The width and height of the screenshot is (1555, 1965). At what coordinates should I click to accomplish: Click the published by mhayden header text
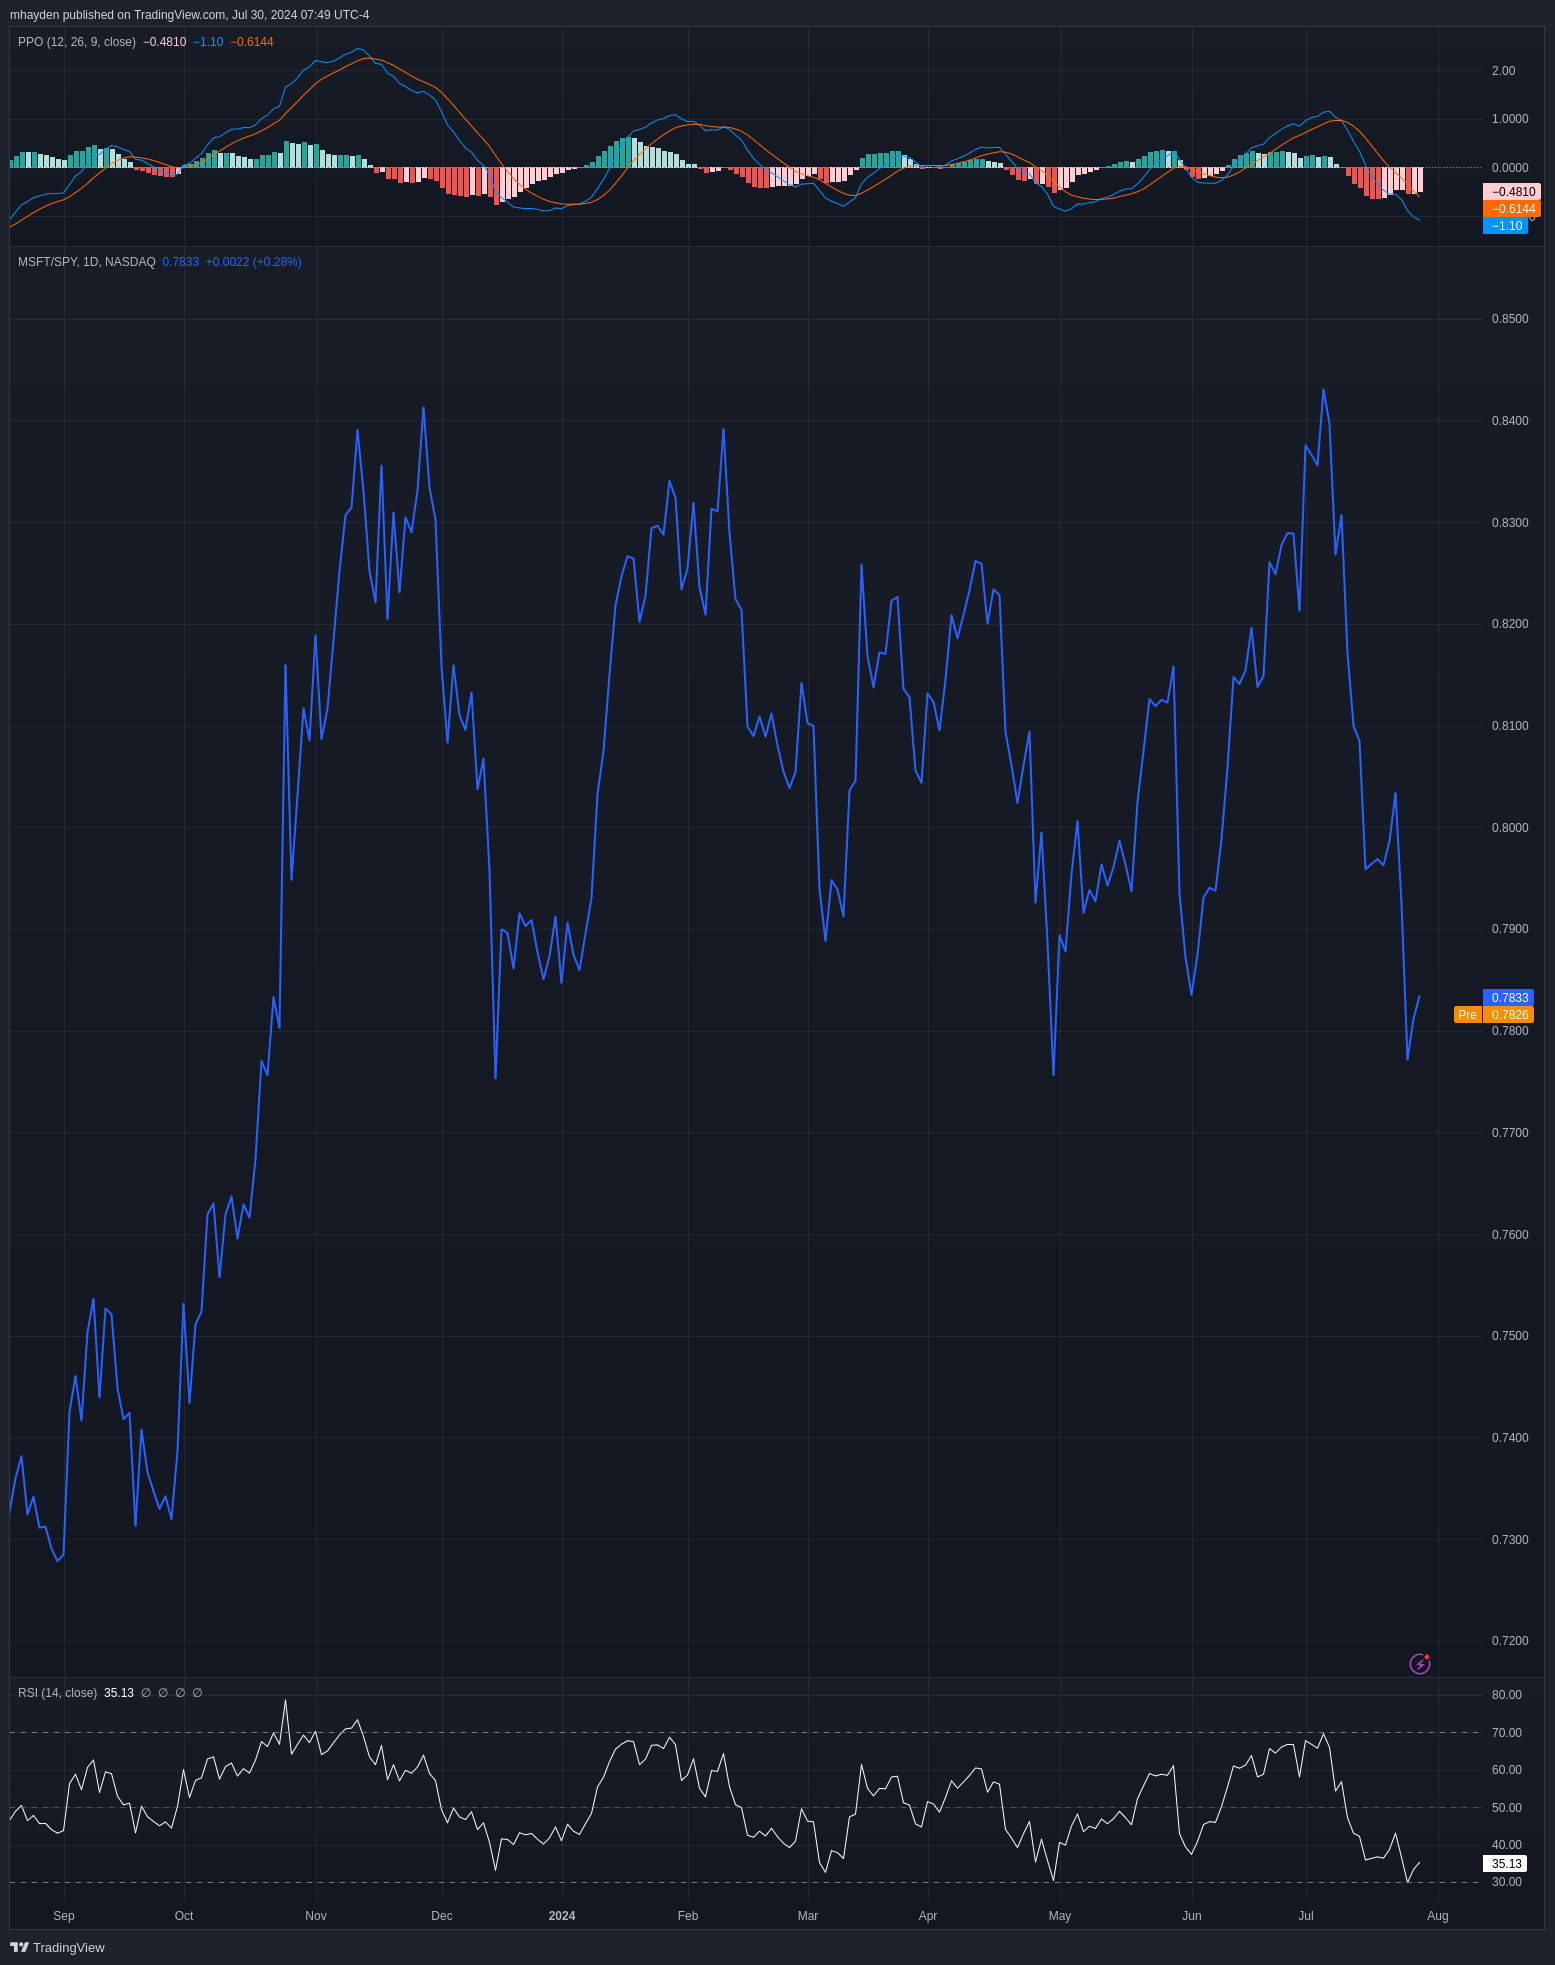coord(189,15)
